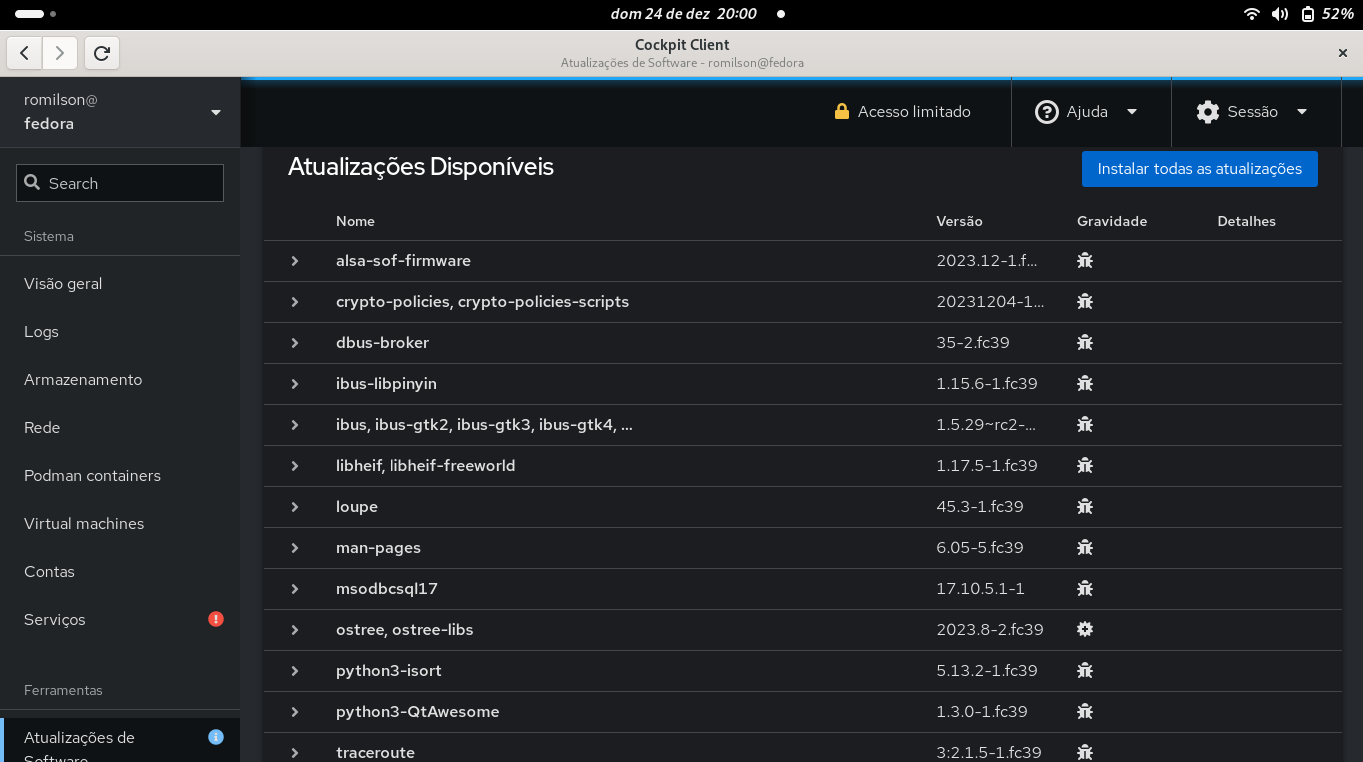The image size is (1363, 762).
Task: Open the Ajuda dropdown menu
Action: click(1091, 112)
